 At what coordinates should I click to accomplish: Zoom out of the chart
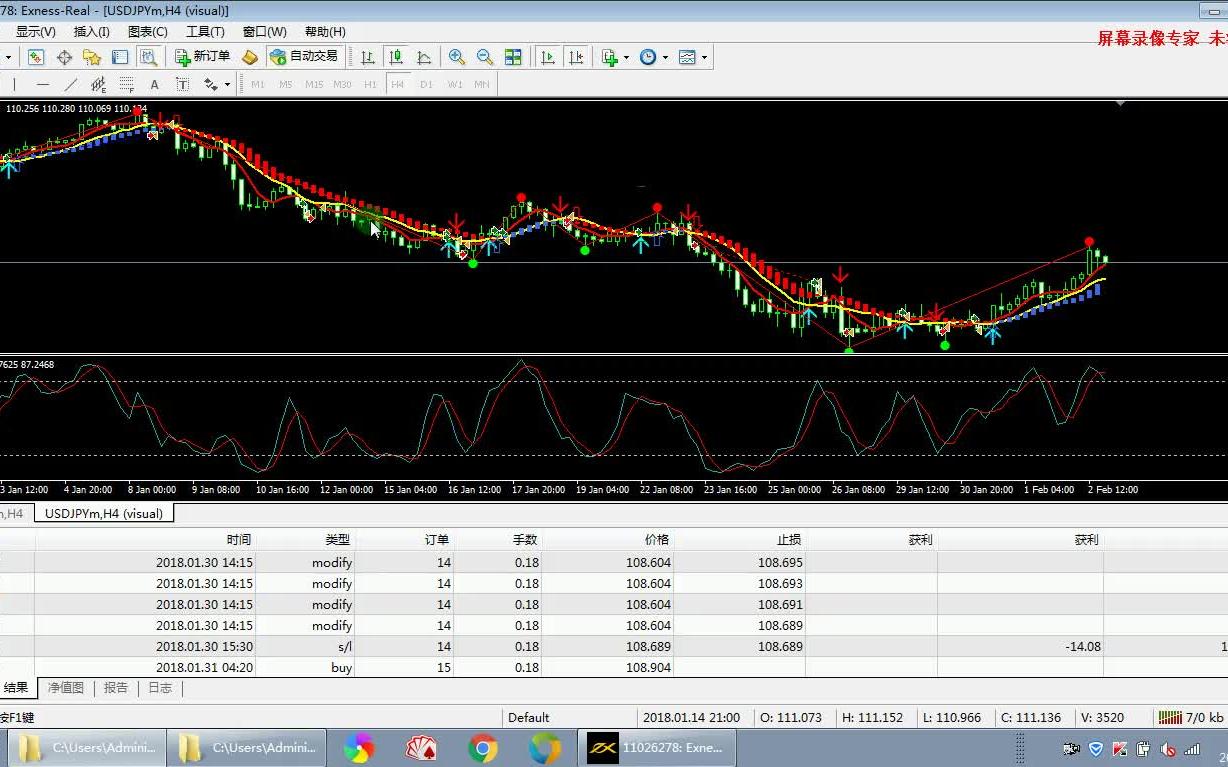(485, 57)
